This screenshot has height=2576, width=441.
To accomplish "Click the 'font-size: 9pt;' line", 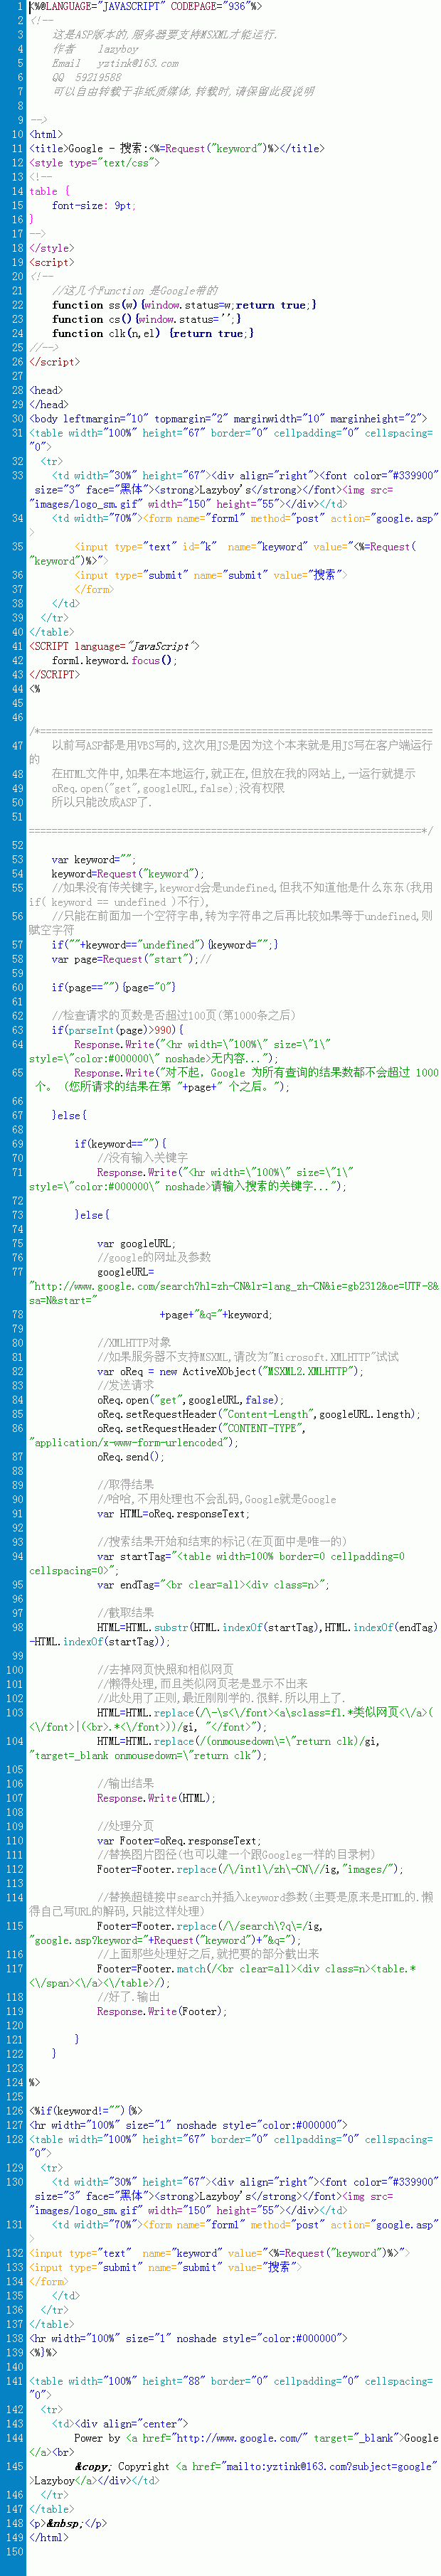I will point(93,205).
